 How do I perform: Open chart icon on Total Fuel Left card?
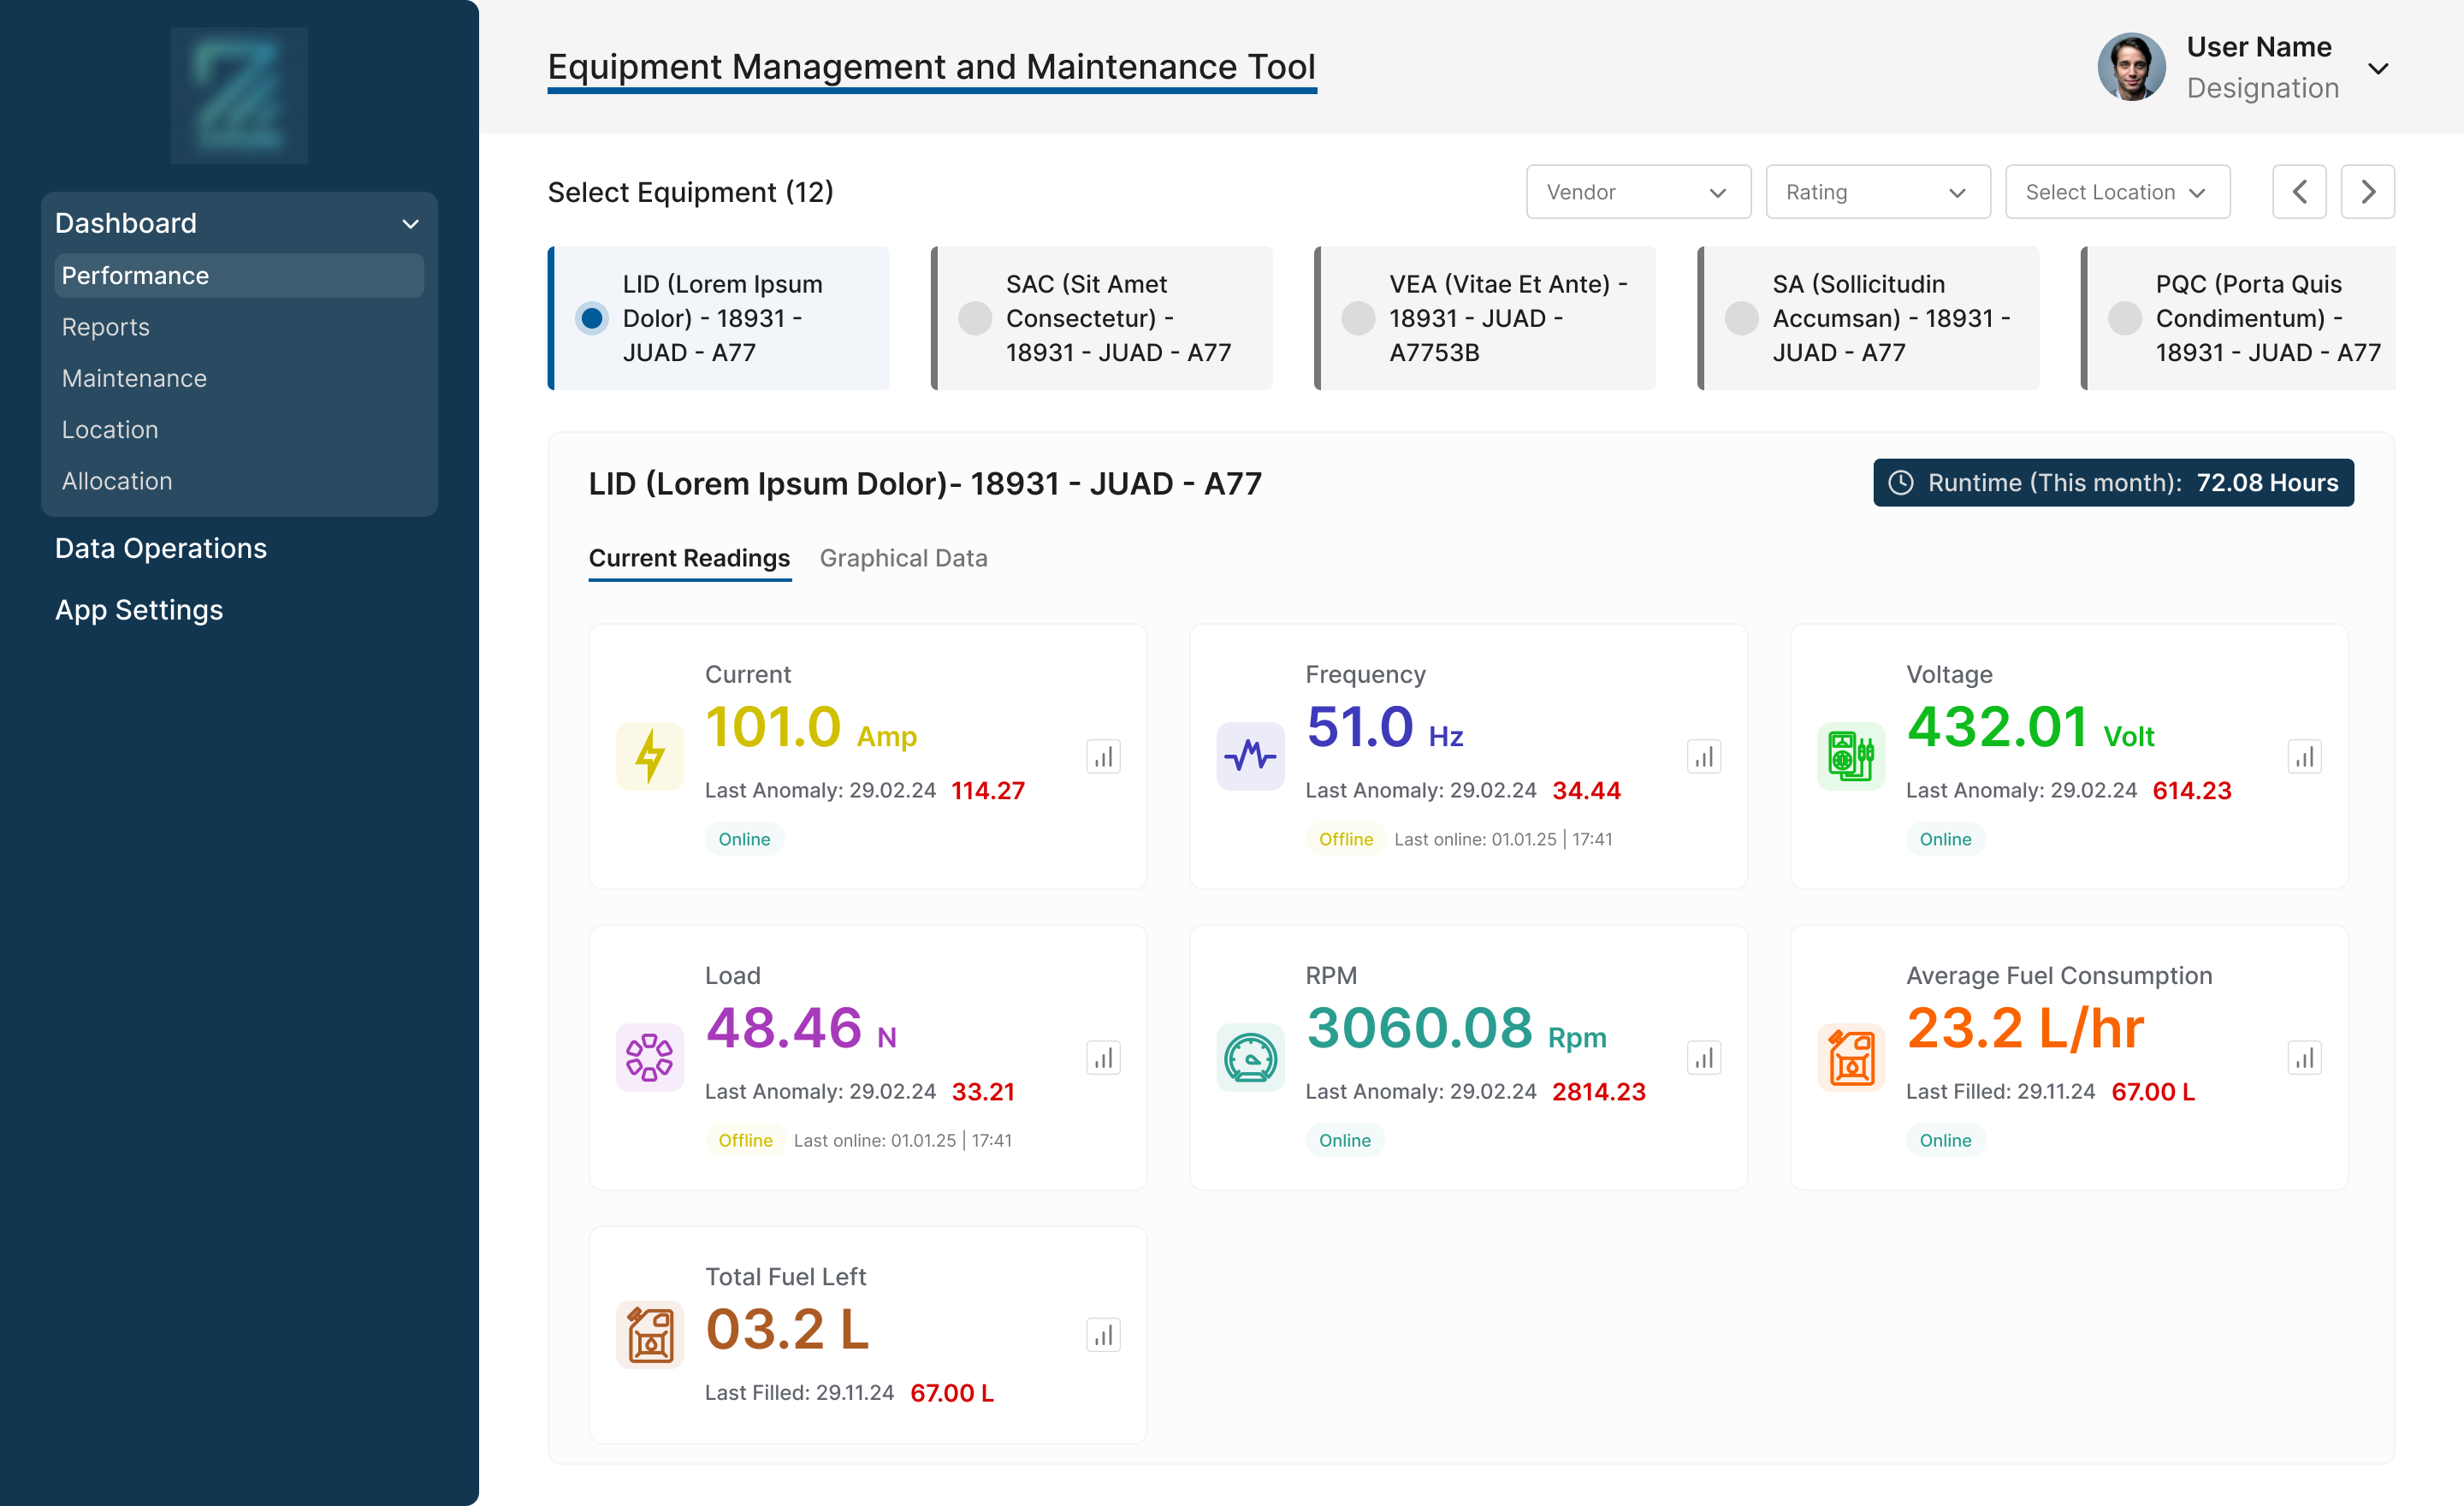[x=1103, y=1335]
